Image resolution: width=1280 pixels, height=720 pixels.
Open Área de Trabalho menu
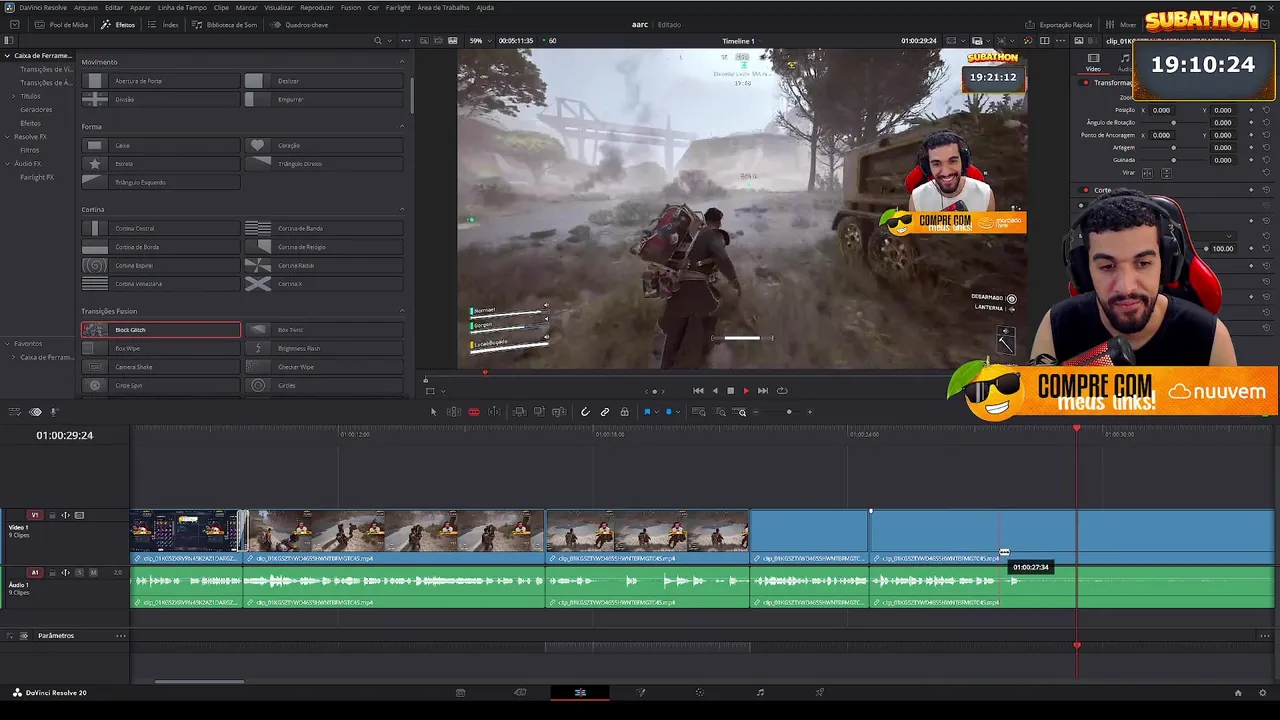tap(445, 7)
